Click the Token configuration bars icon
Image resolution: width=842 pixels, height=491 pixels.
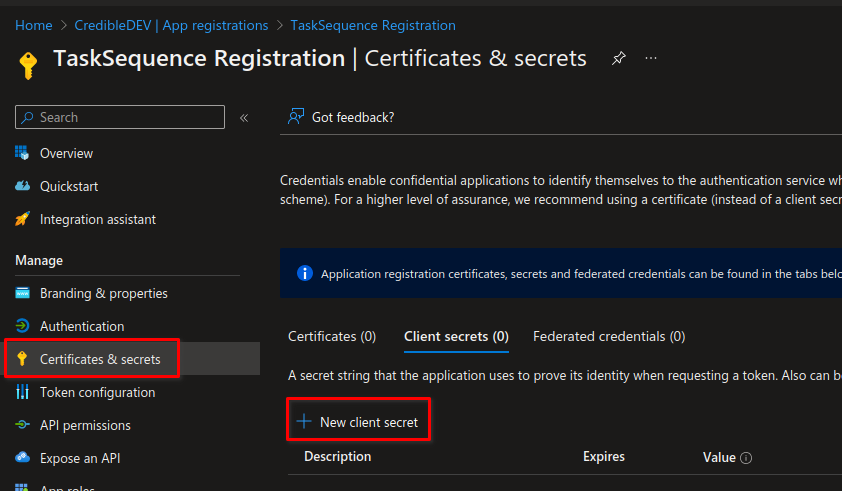coord(22,392)
